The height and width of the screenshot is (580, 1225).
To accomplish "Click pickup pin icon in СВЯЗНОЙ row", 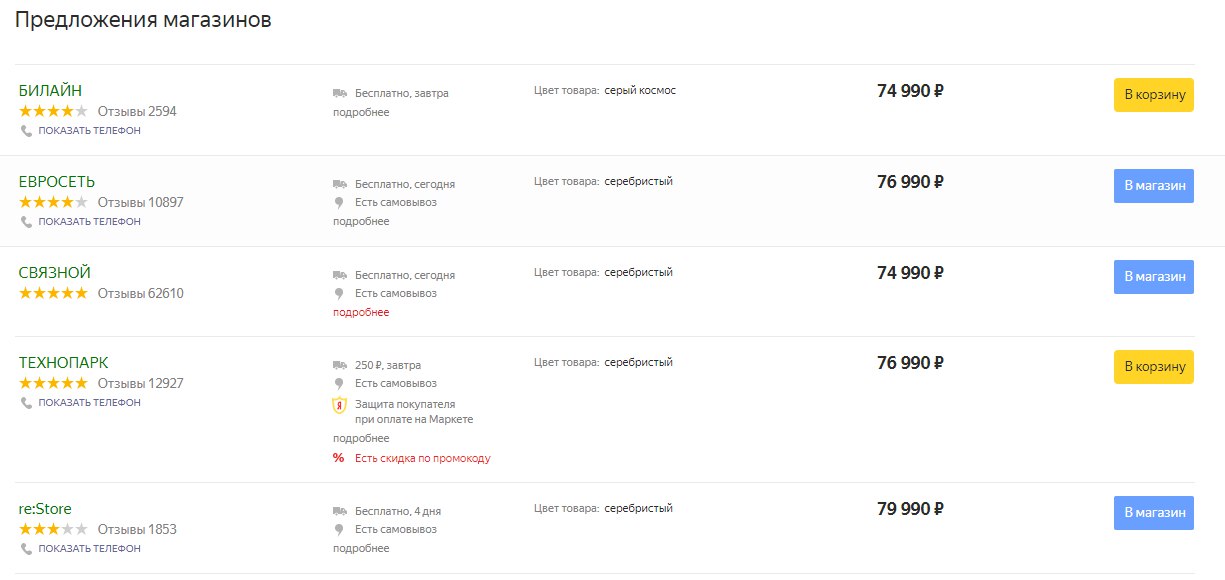I will [x=340, y=294].
